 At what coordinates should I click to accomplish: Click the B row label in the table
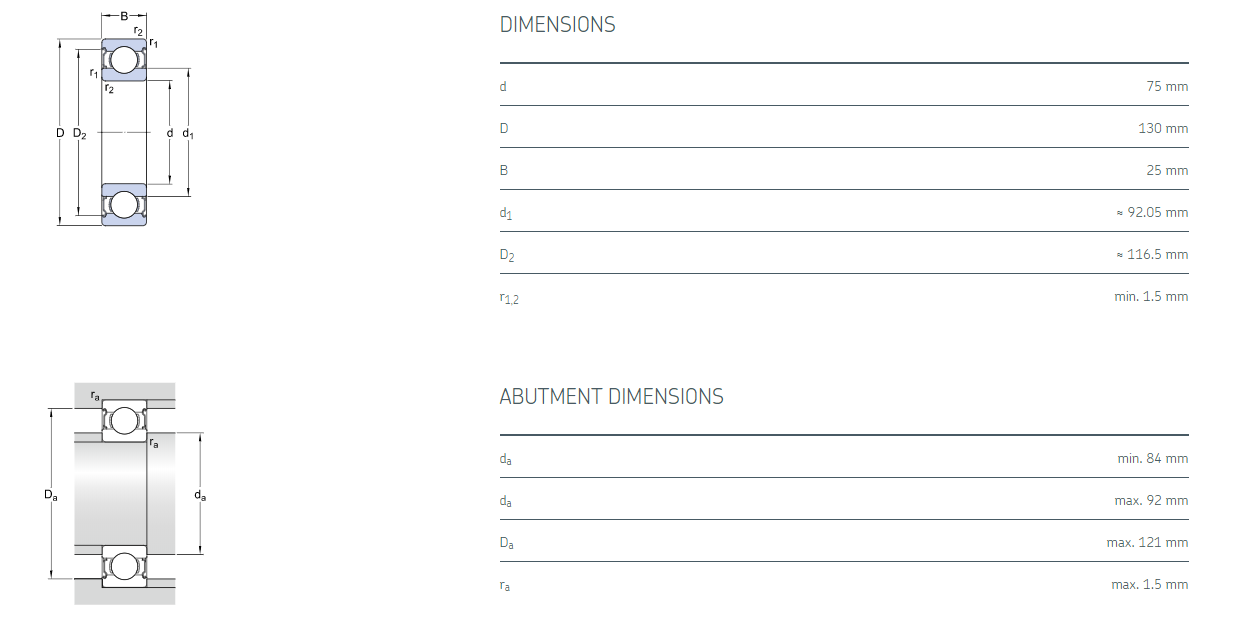coord(504,171)
